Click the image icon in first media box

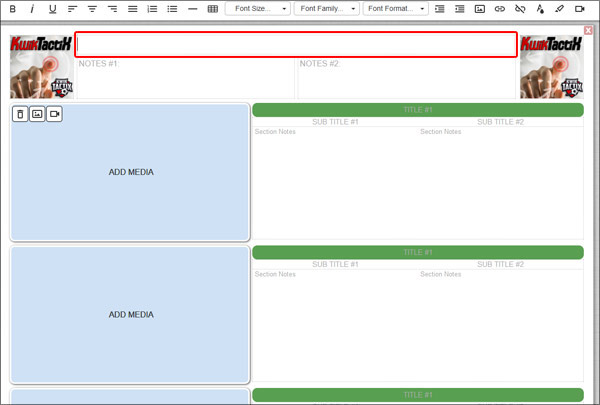click(x=37, y=114)
